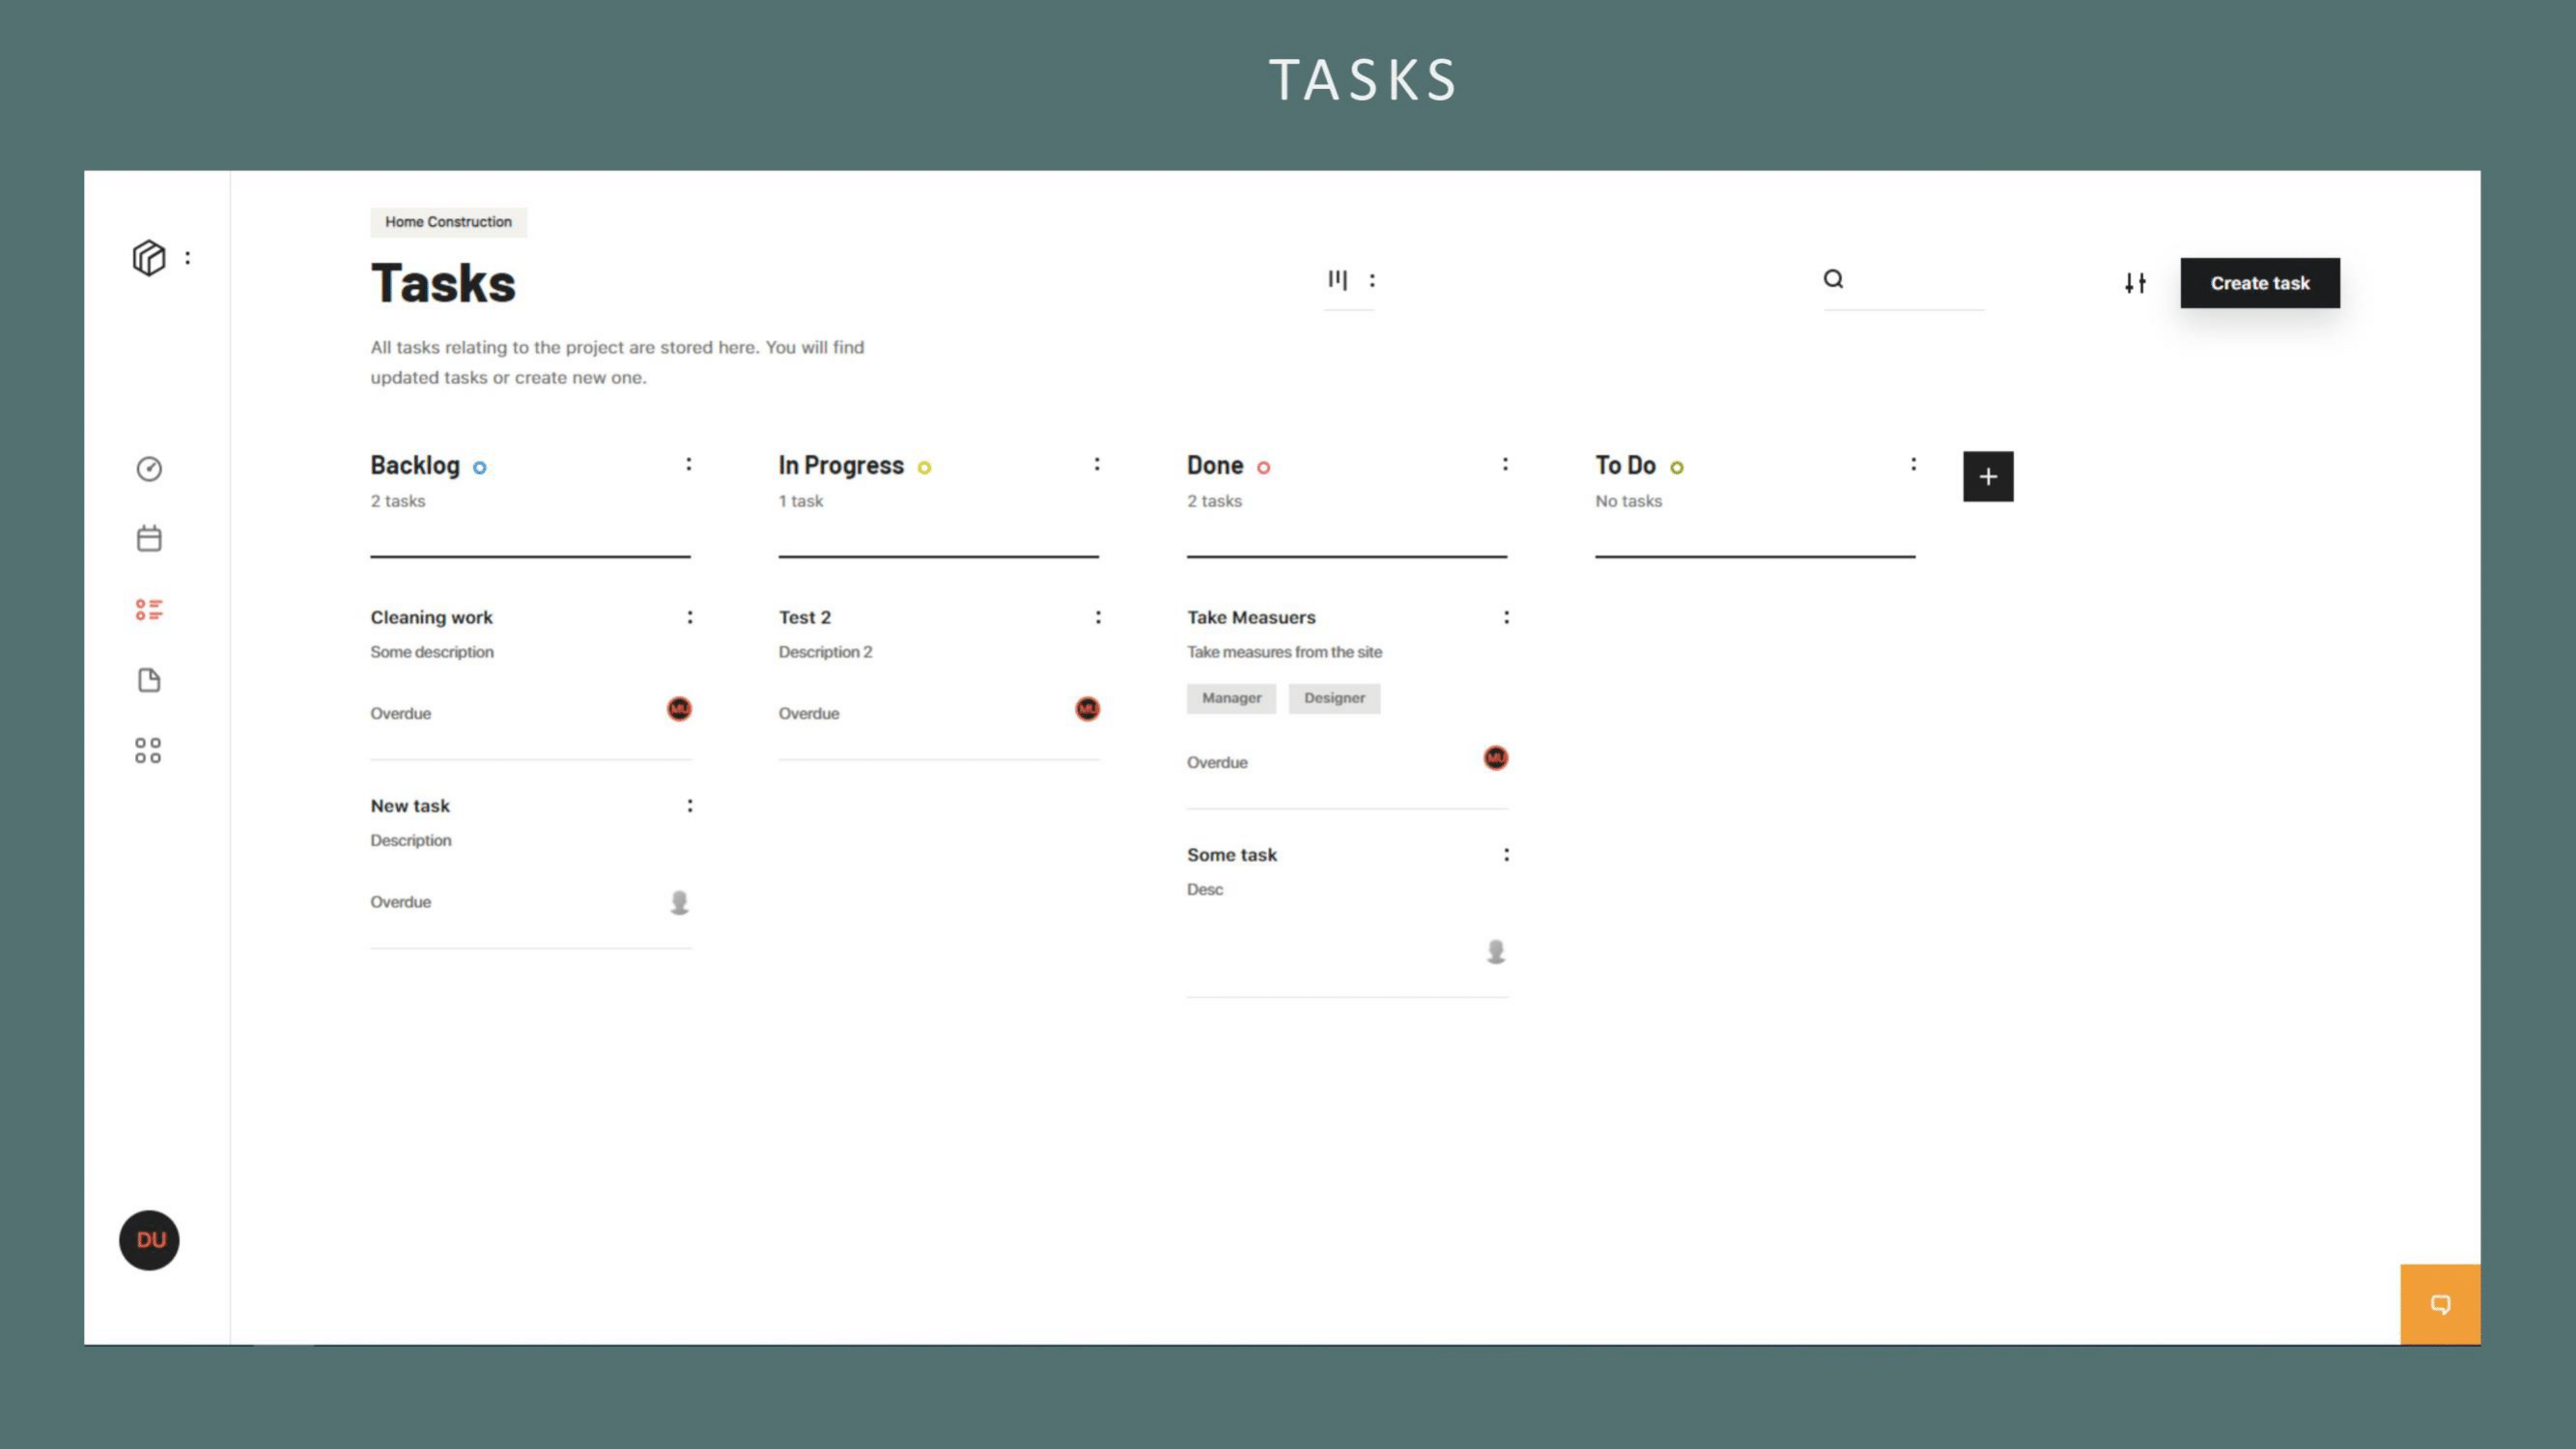
Task: Open the In Progress column options menu
Action: (1097, 464)
